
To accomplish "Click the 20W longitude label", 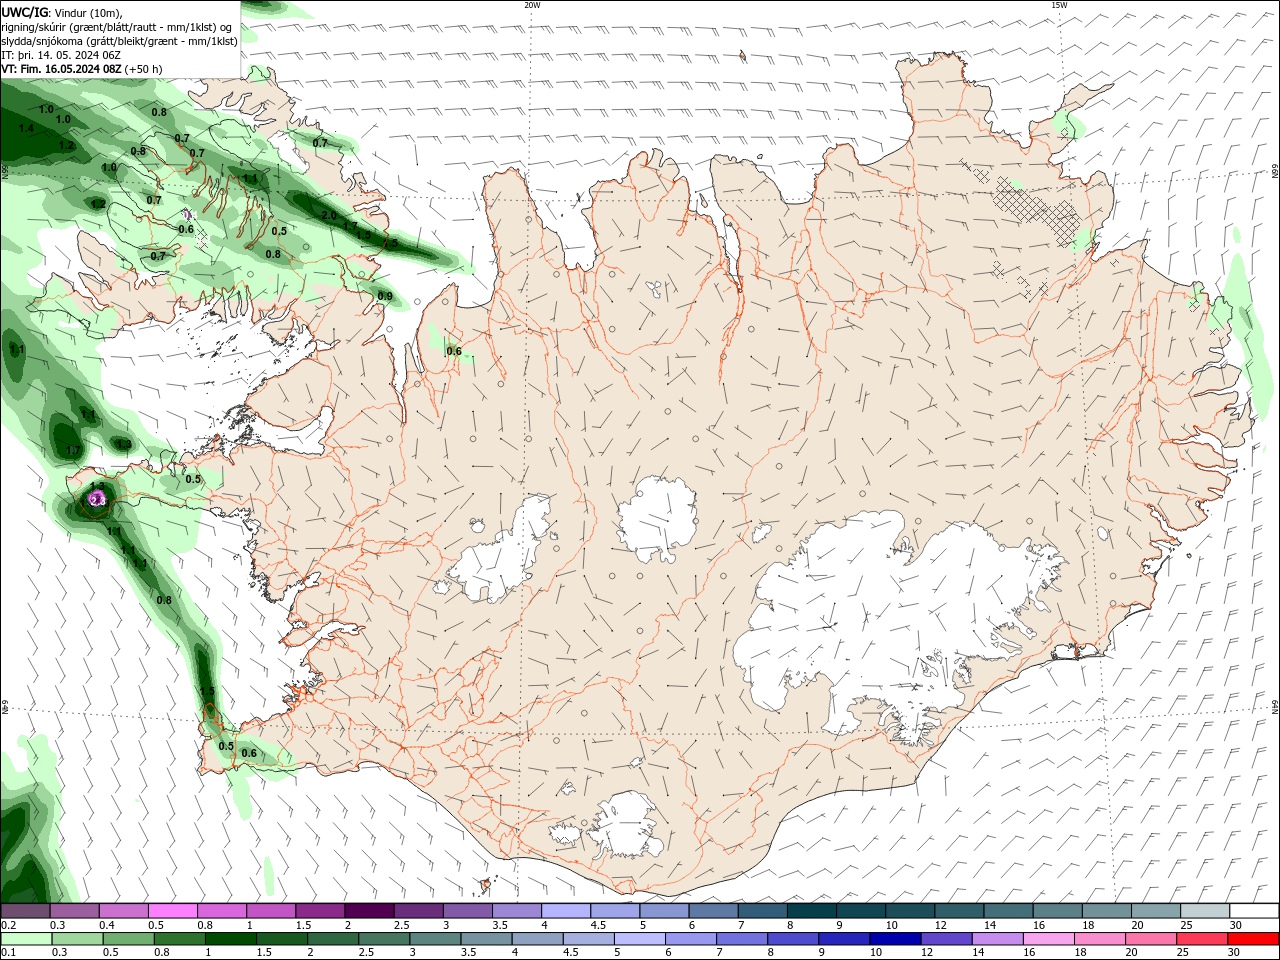I will pos(532,5).
